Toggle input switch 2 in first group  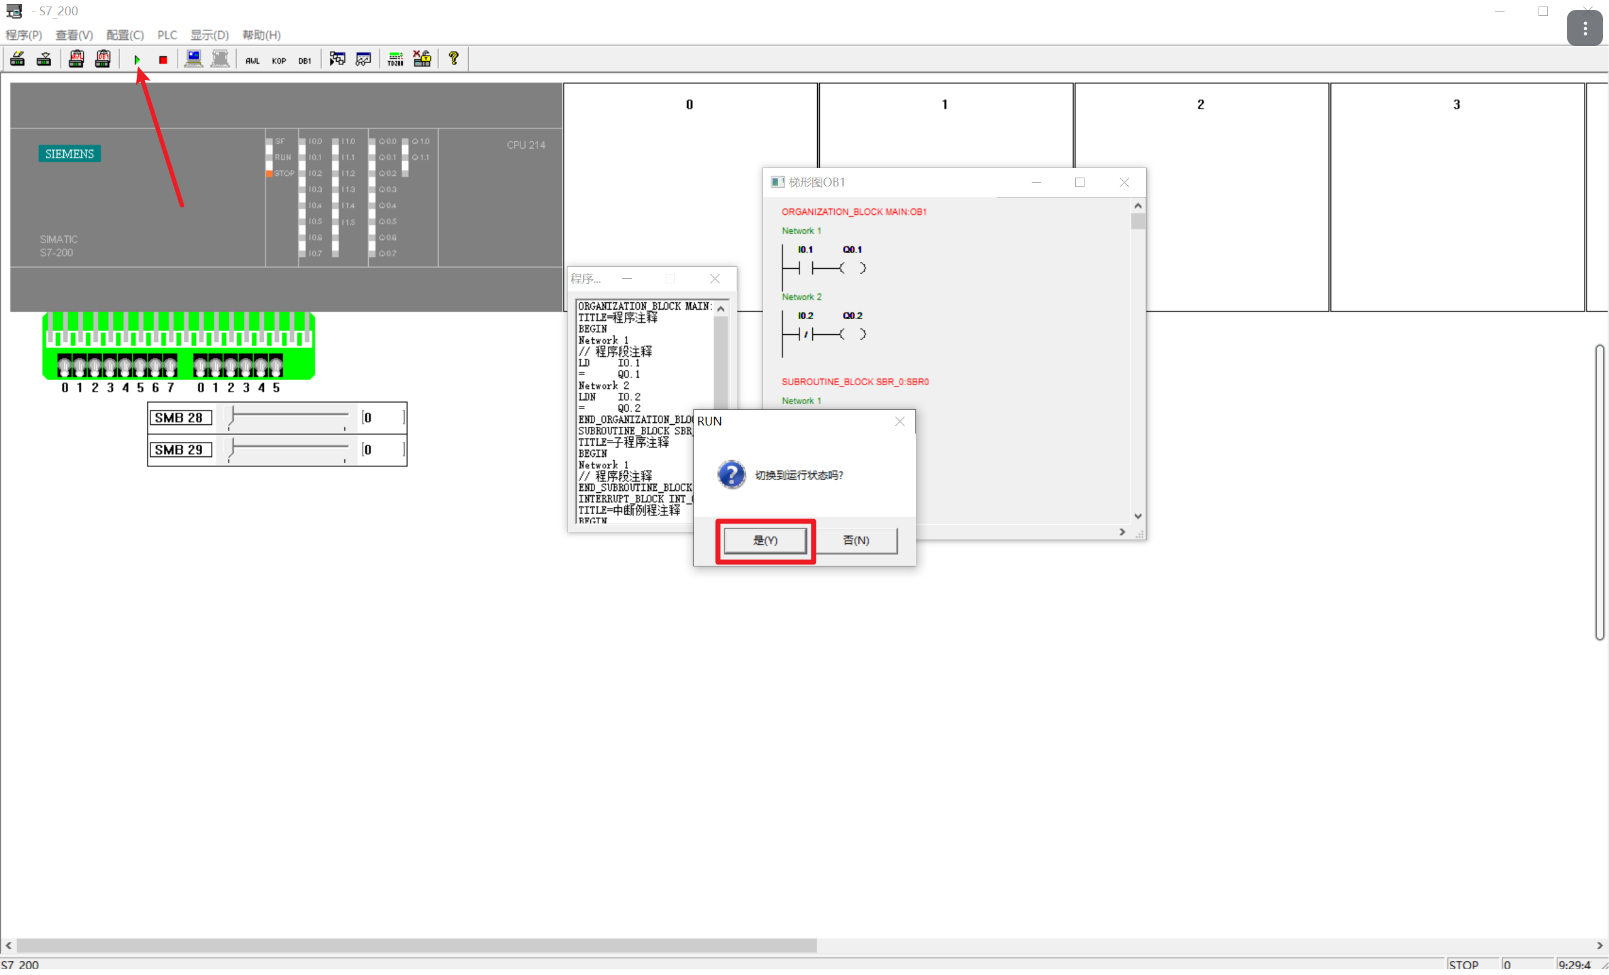point(95,366)
